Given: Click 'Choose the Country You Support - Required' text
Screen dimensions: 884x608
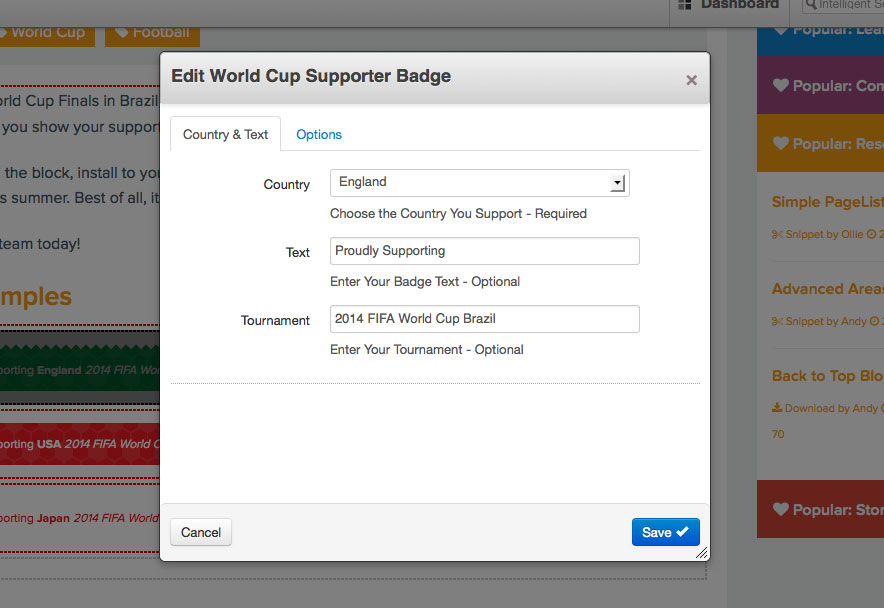Looking at the screenshot, I should tap(458, 214).
